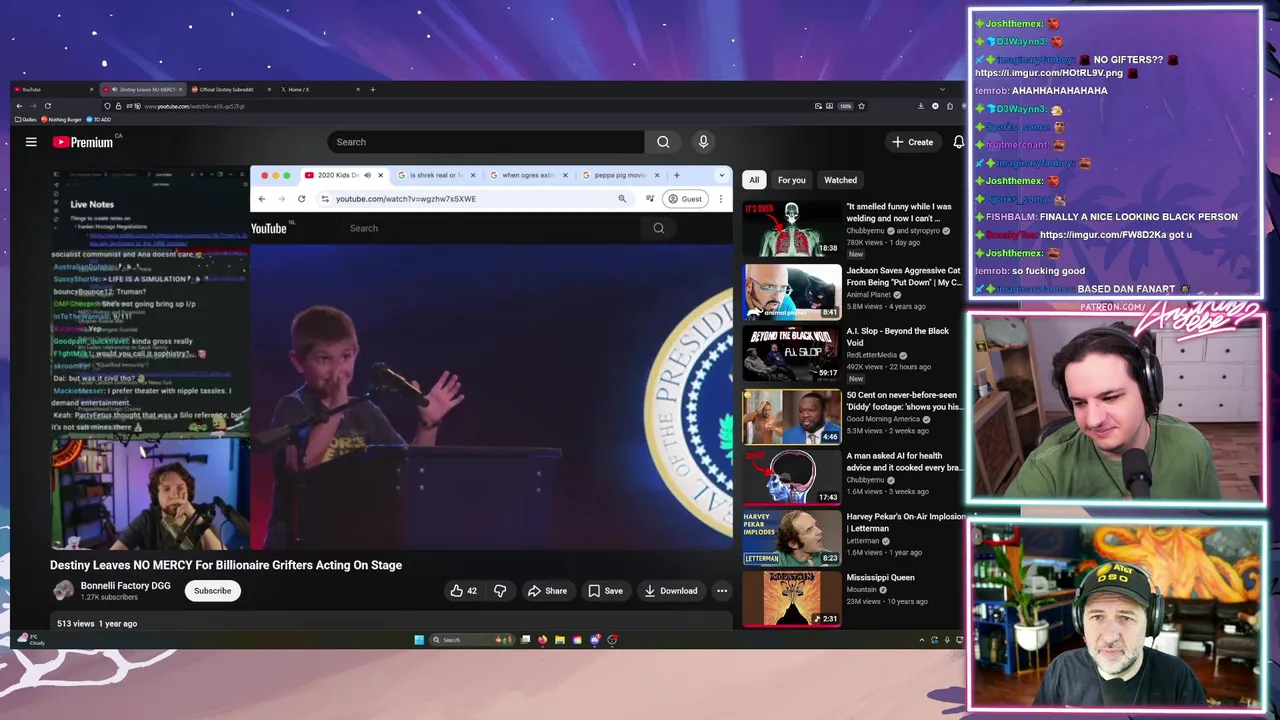The height and width of the screenshot is (720, 1280).
Task: Click the outer browser address bar URL
Action: point(194,106)
